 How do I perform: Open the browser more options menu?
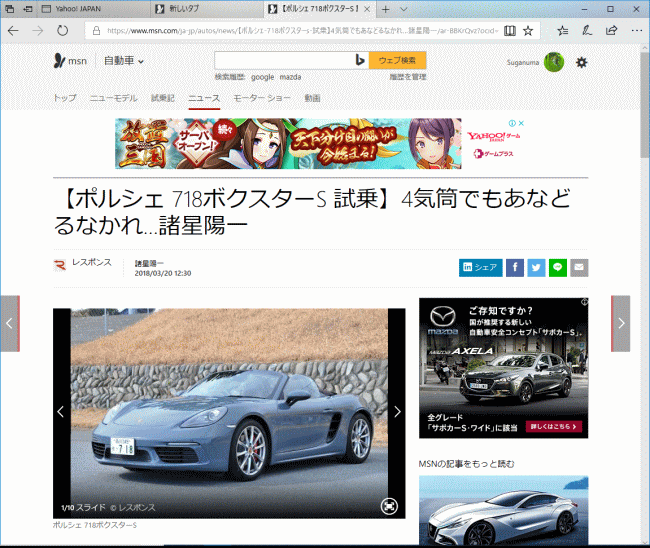(x=637, y=30)
